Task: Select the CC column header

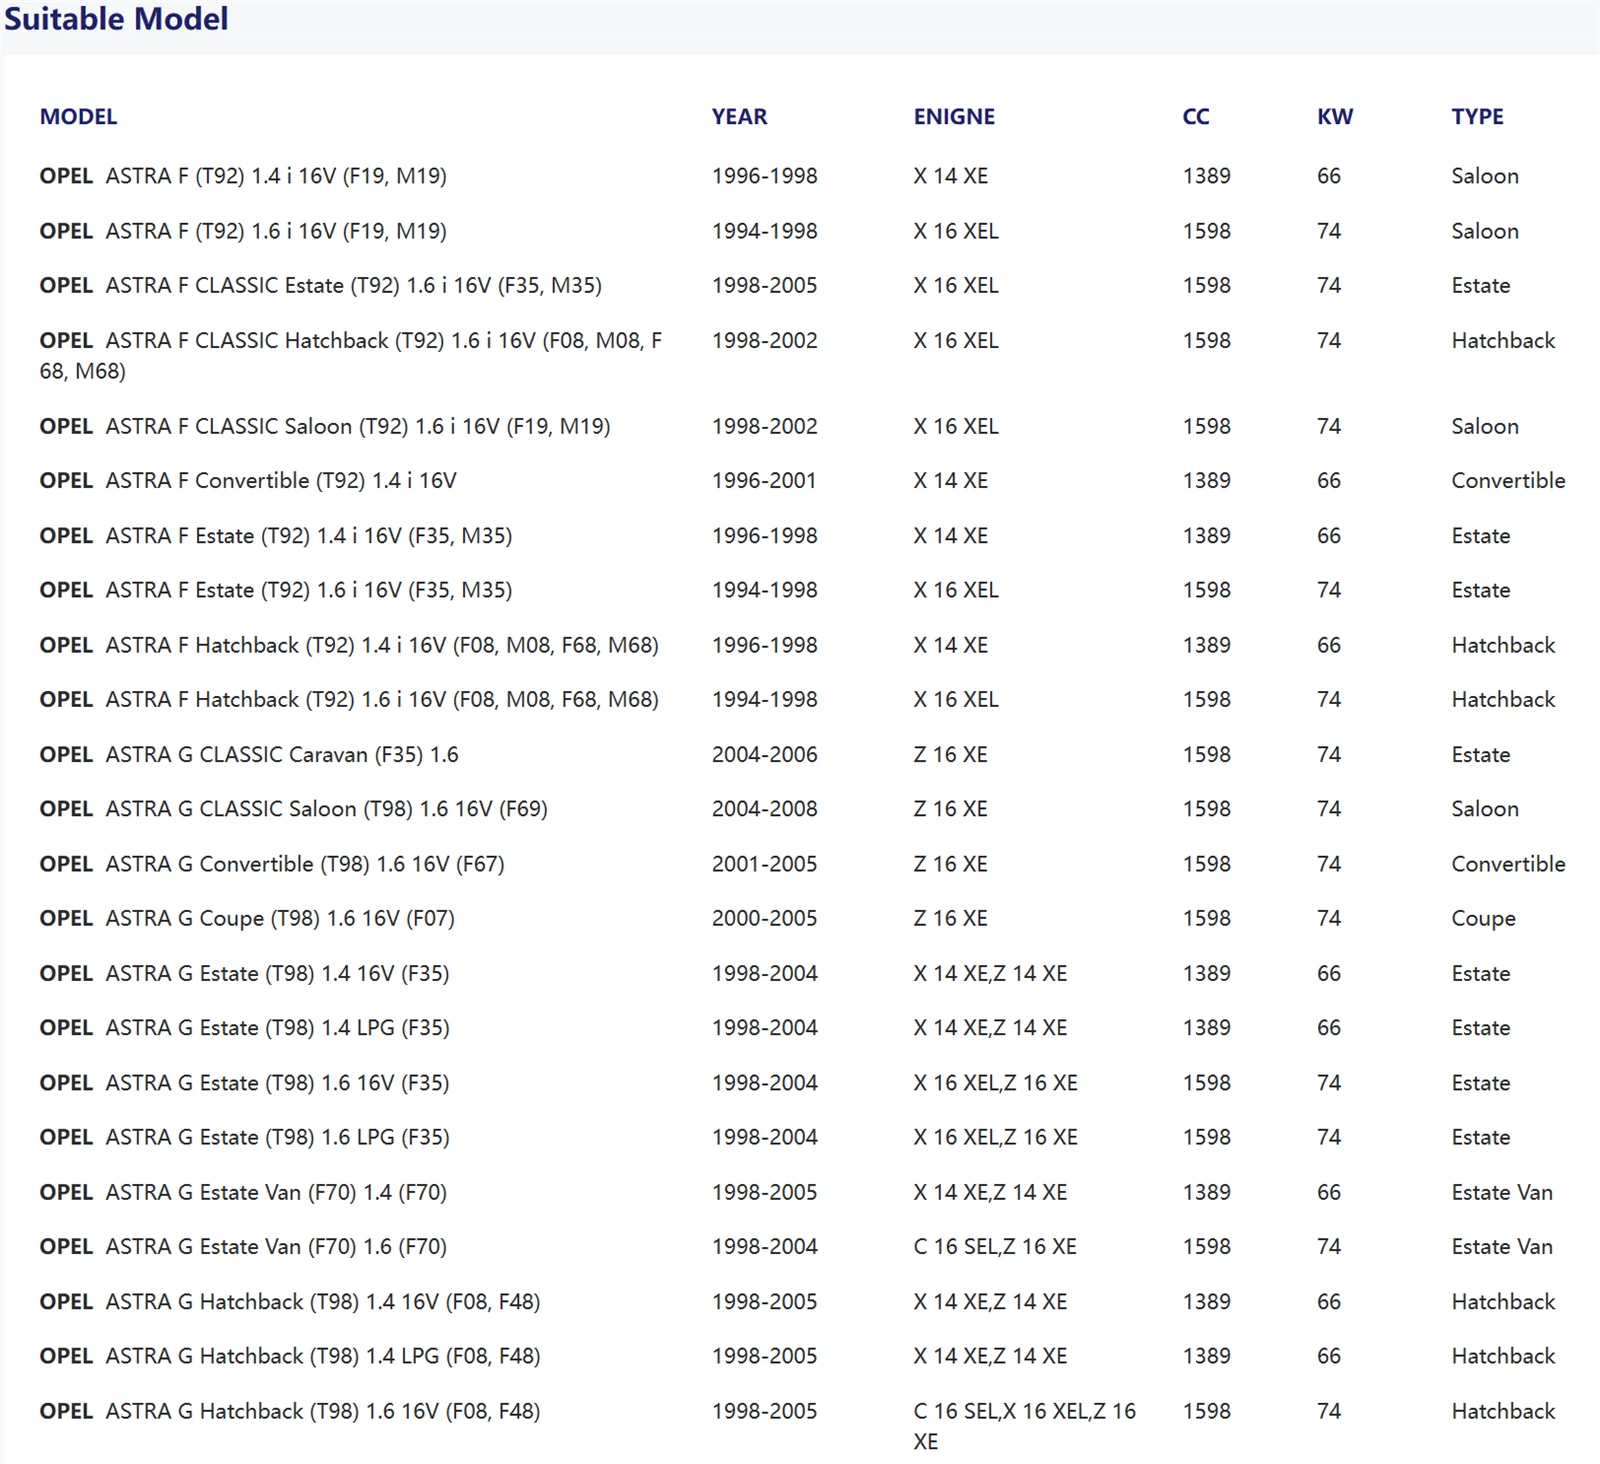Action: pos(1196,116)
